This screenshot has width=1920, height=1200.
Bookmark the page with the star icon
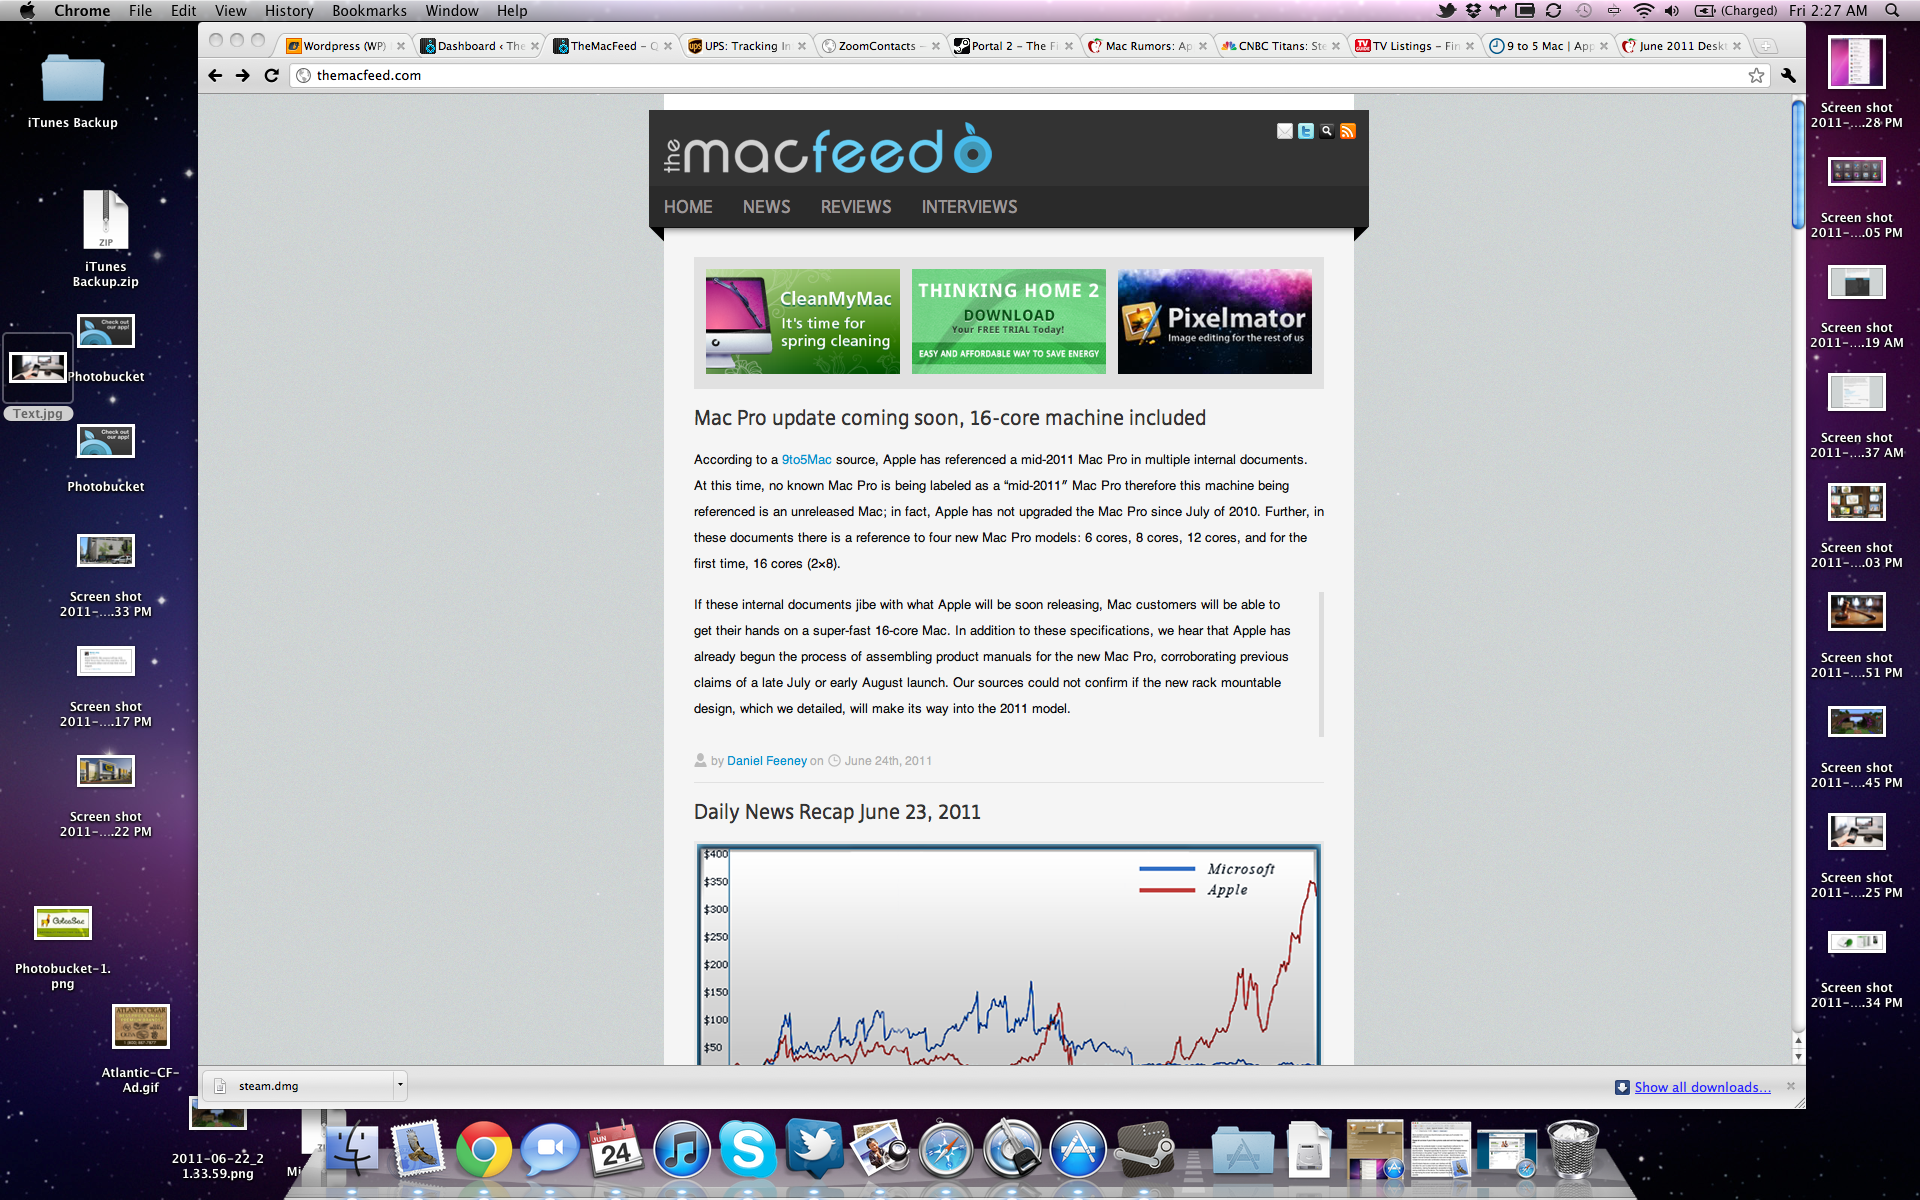[x=1756, y=75]
